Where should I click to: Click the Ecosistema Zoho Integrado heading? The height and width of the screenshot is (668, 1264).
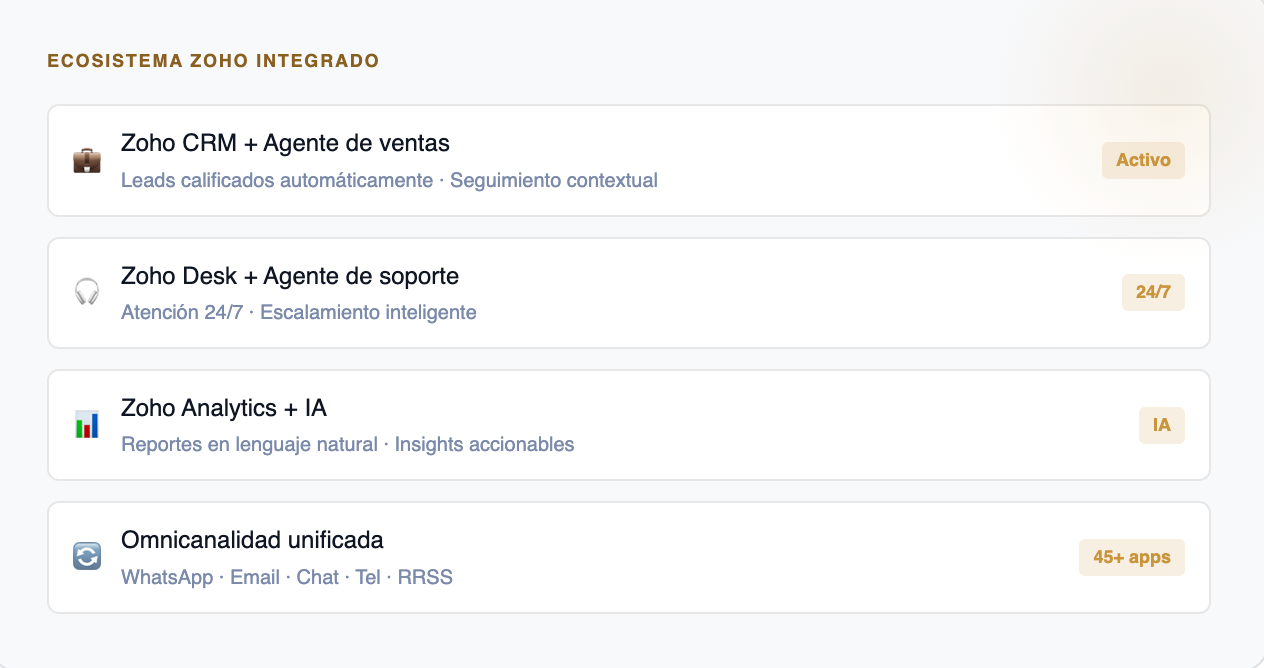(213, 61)
